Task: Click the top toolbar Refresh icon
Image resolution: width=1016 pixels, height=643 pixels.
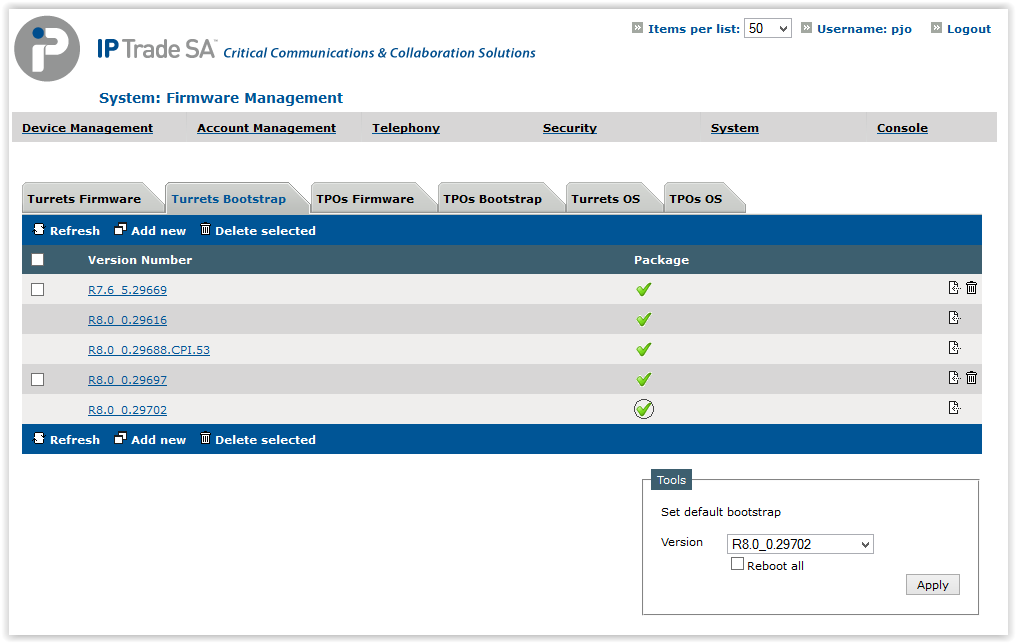Action: [x=39, y=229]
